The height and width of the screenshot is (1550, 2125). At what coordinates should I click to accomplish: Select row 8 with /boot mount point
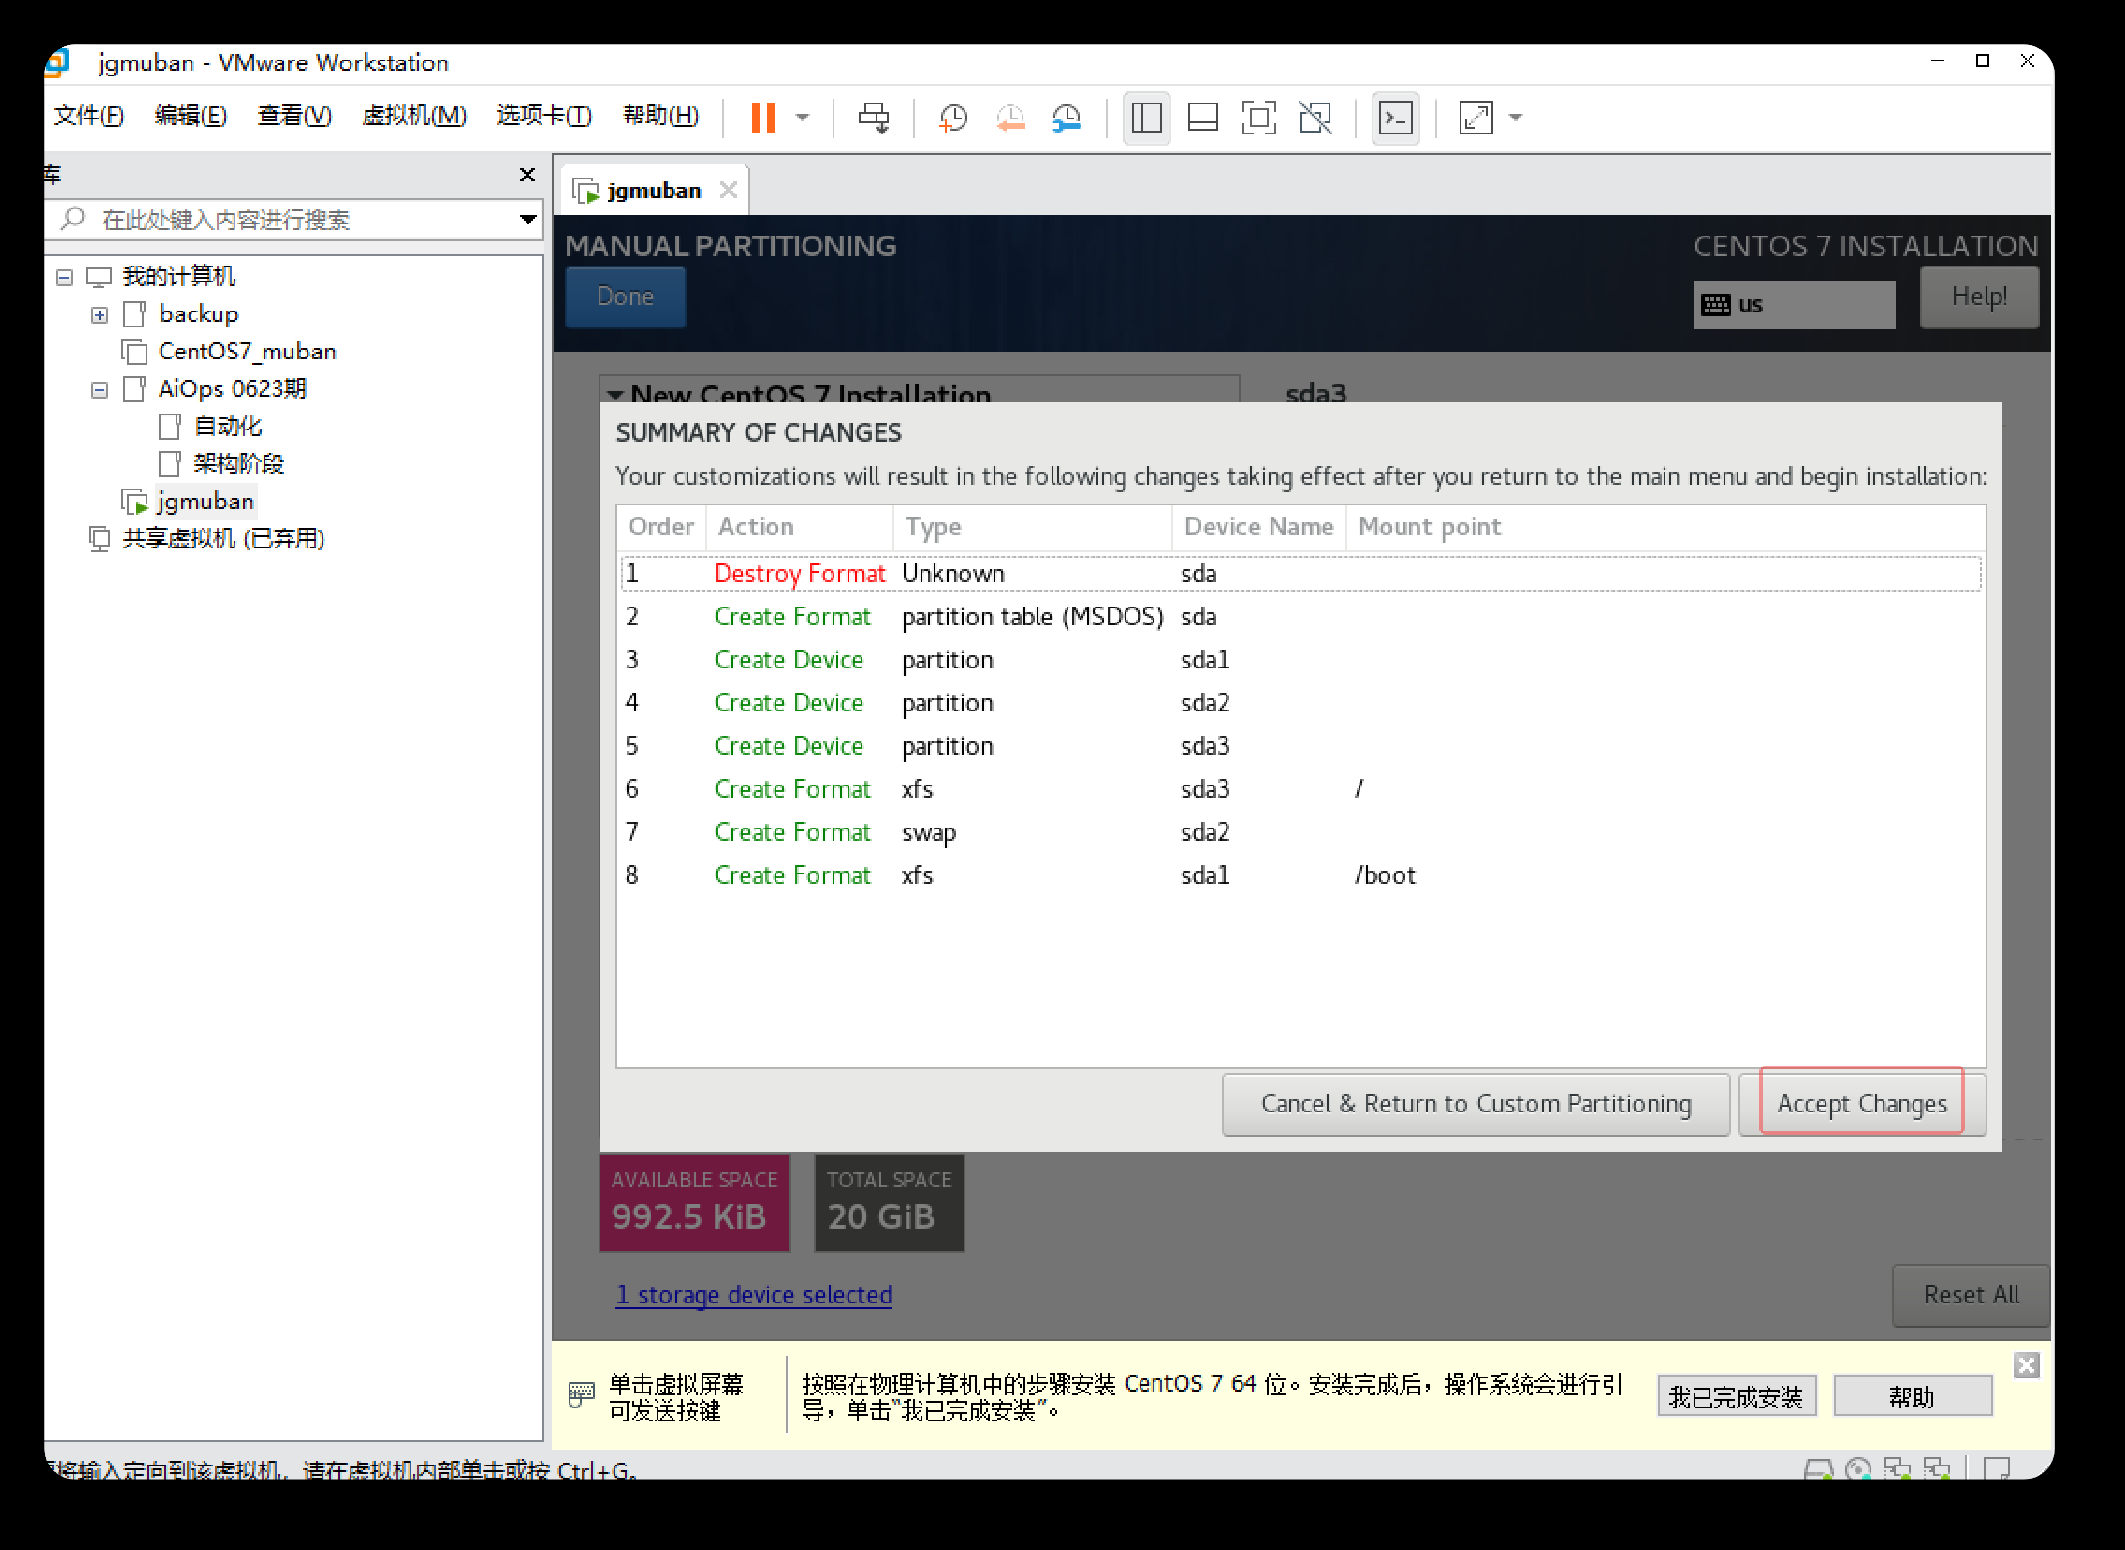pyautogui.click(x=1300, y=875)
